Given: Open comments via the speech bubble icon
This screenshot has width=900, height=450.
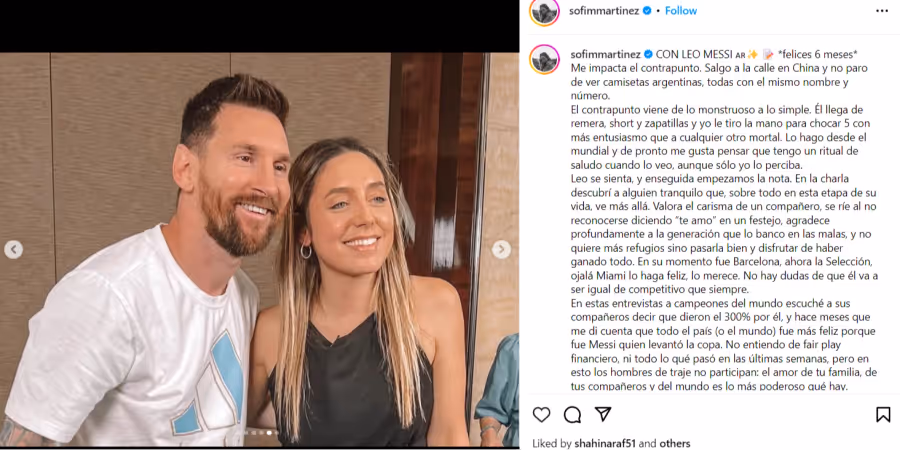Looking at the screenshot, I should tap(572, 414).
